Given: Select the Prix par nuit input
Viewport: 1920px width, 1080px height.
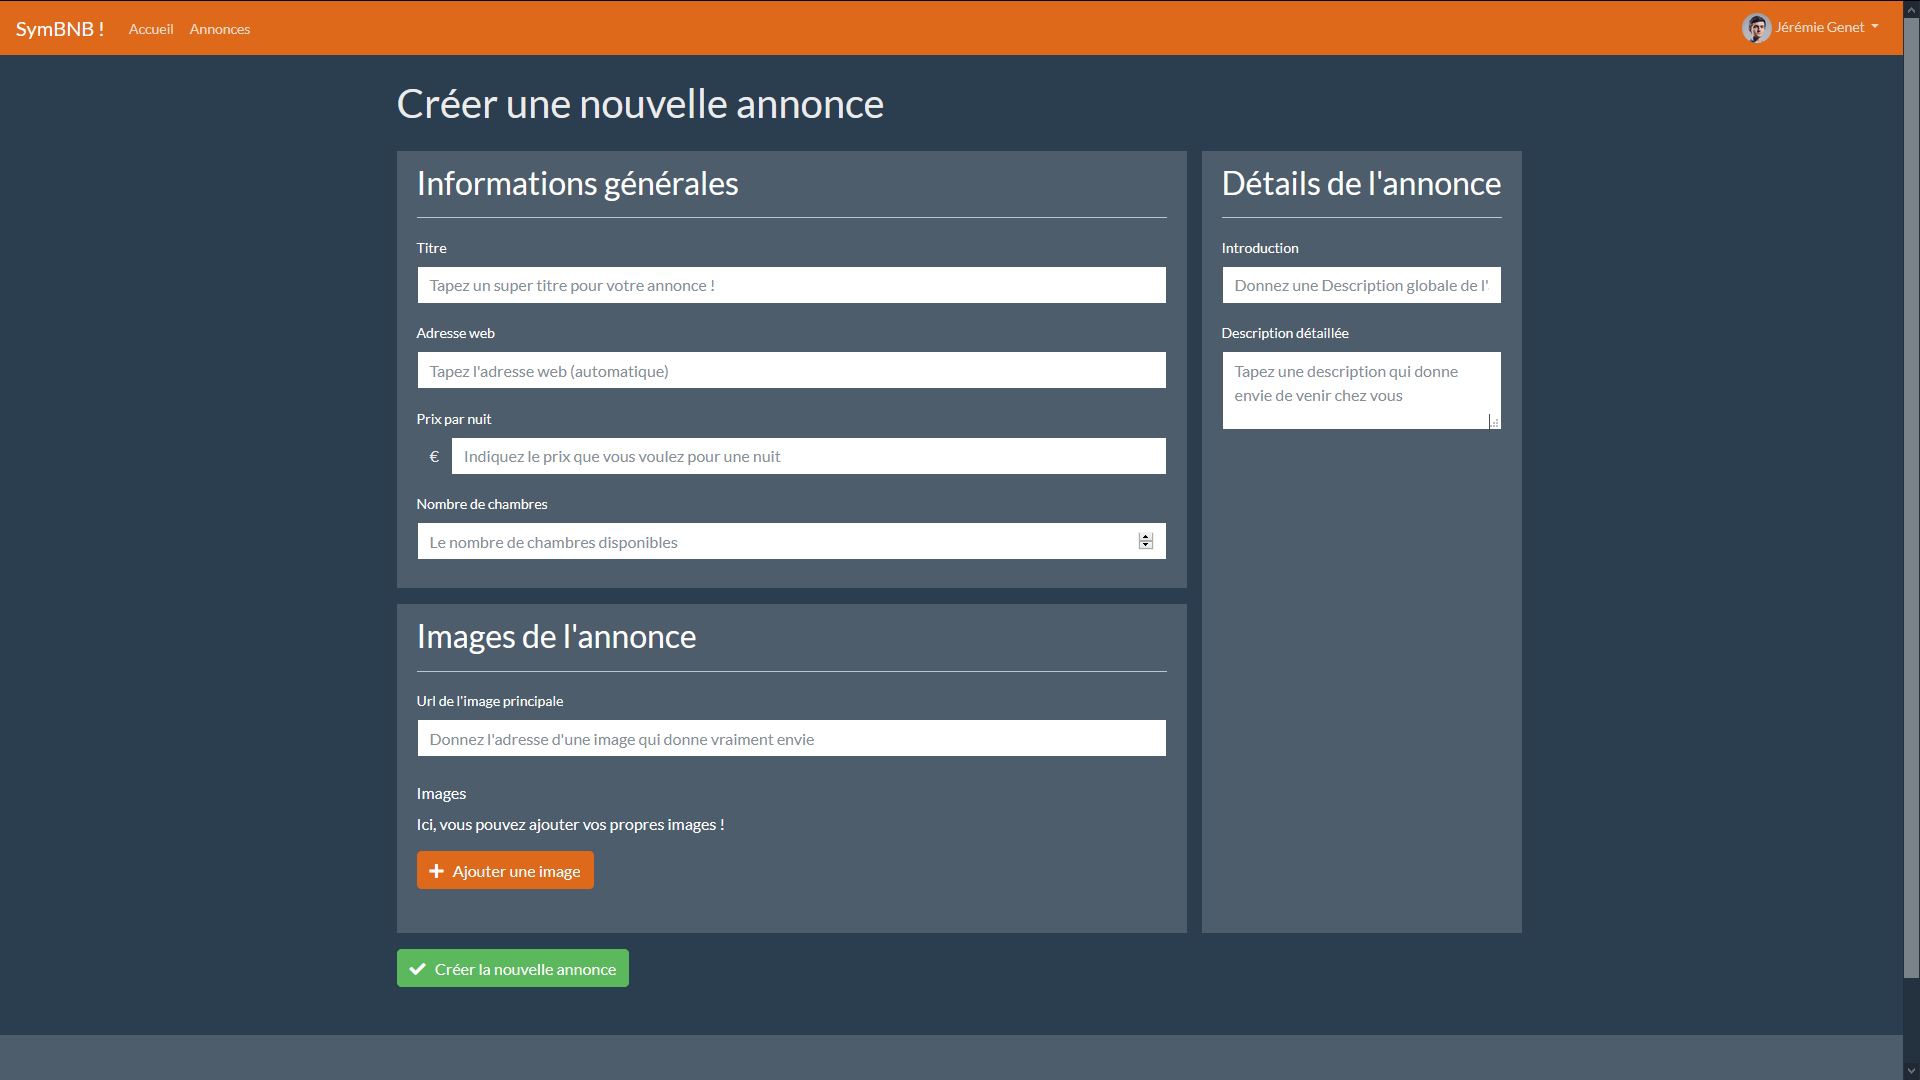Looking at the screenshot, I should click(808, 457).
